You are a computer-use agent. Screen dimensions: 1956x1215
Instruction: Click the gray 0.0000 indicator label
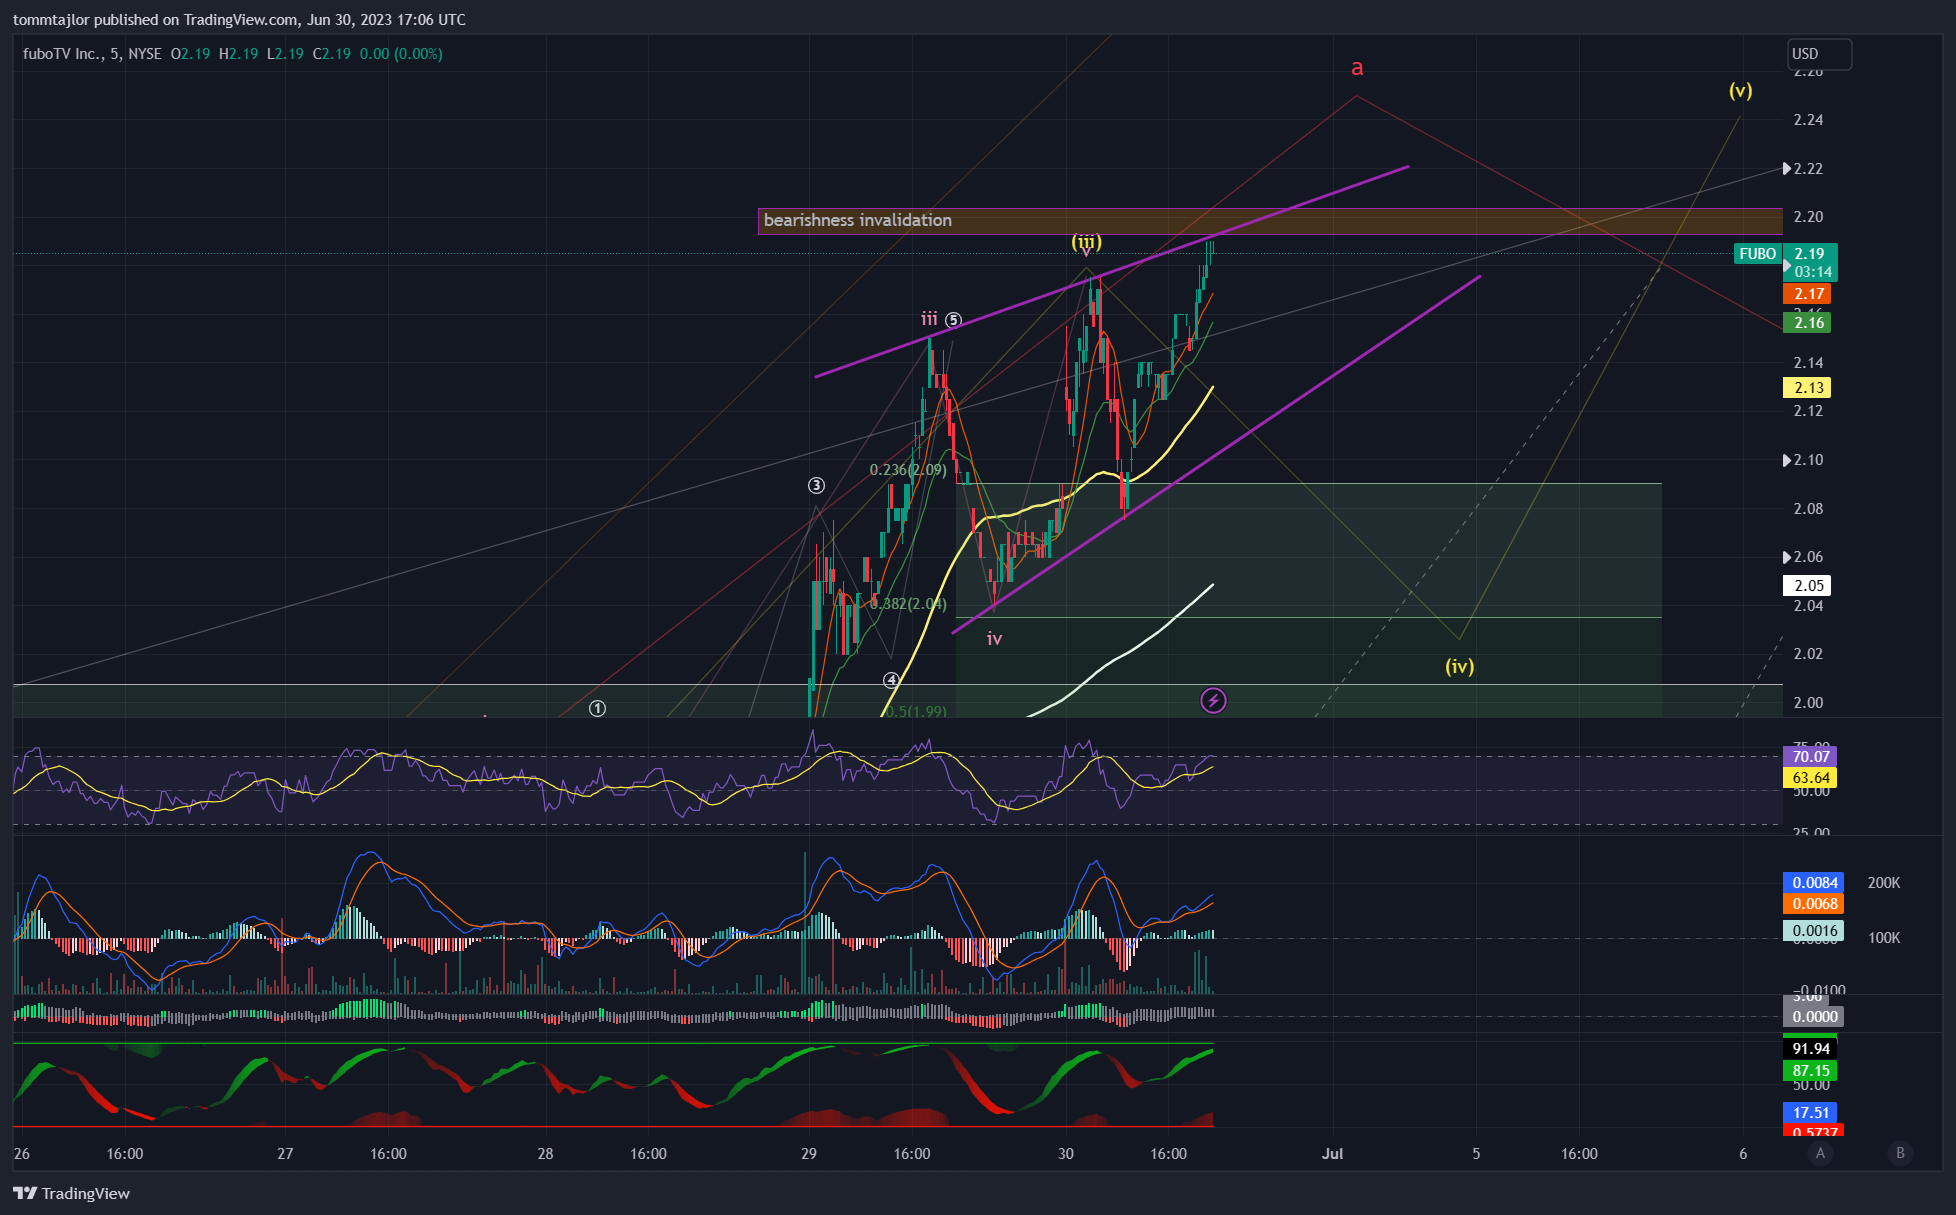[x=1814, y=1017]
